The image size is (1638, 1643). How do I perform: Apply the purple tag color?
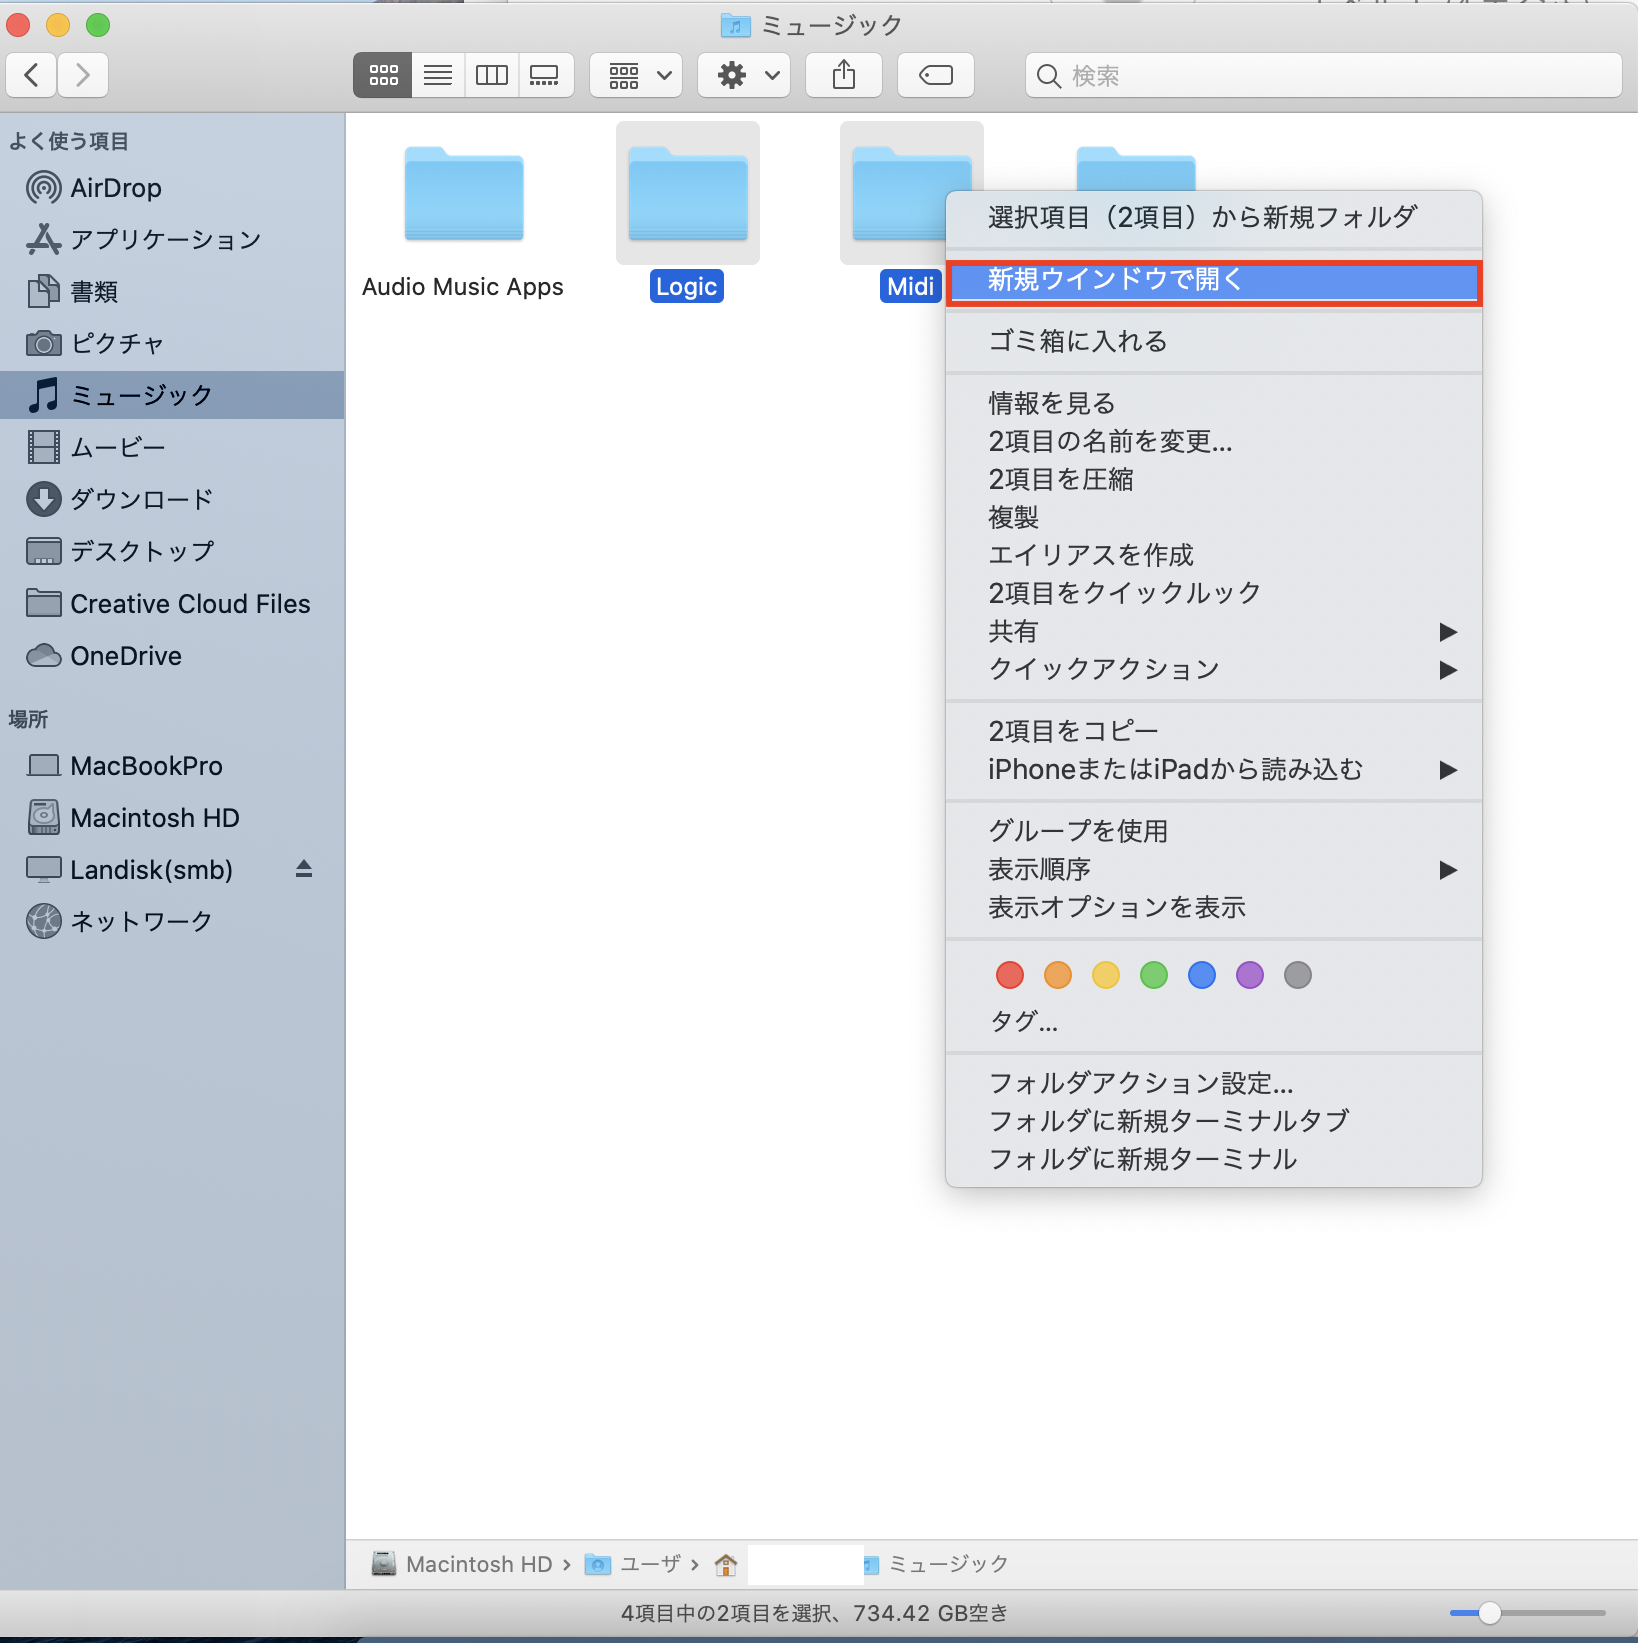(x=1250, y=975)
